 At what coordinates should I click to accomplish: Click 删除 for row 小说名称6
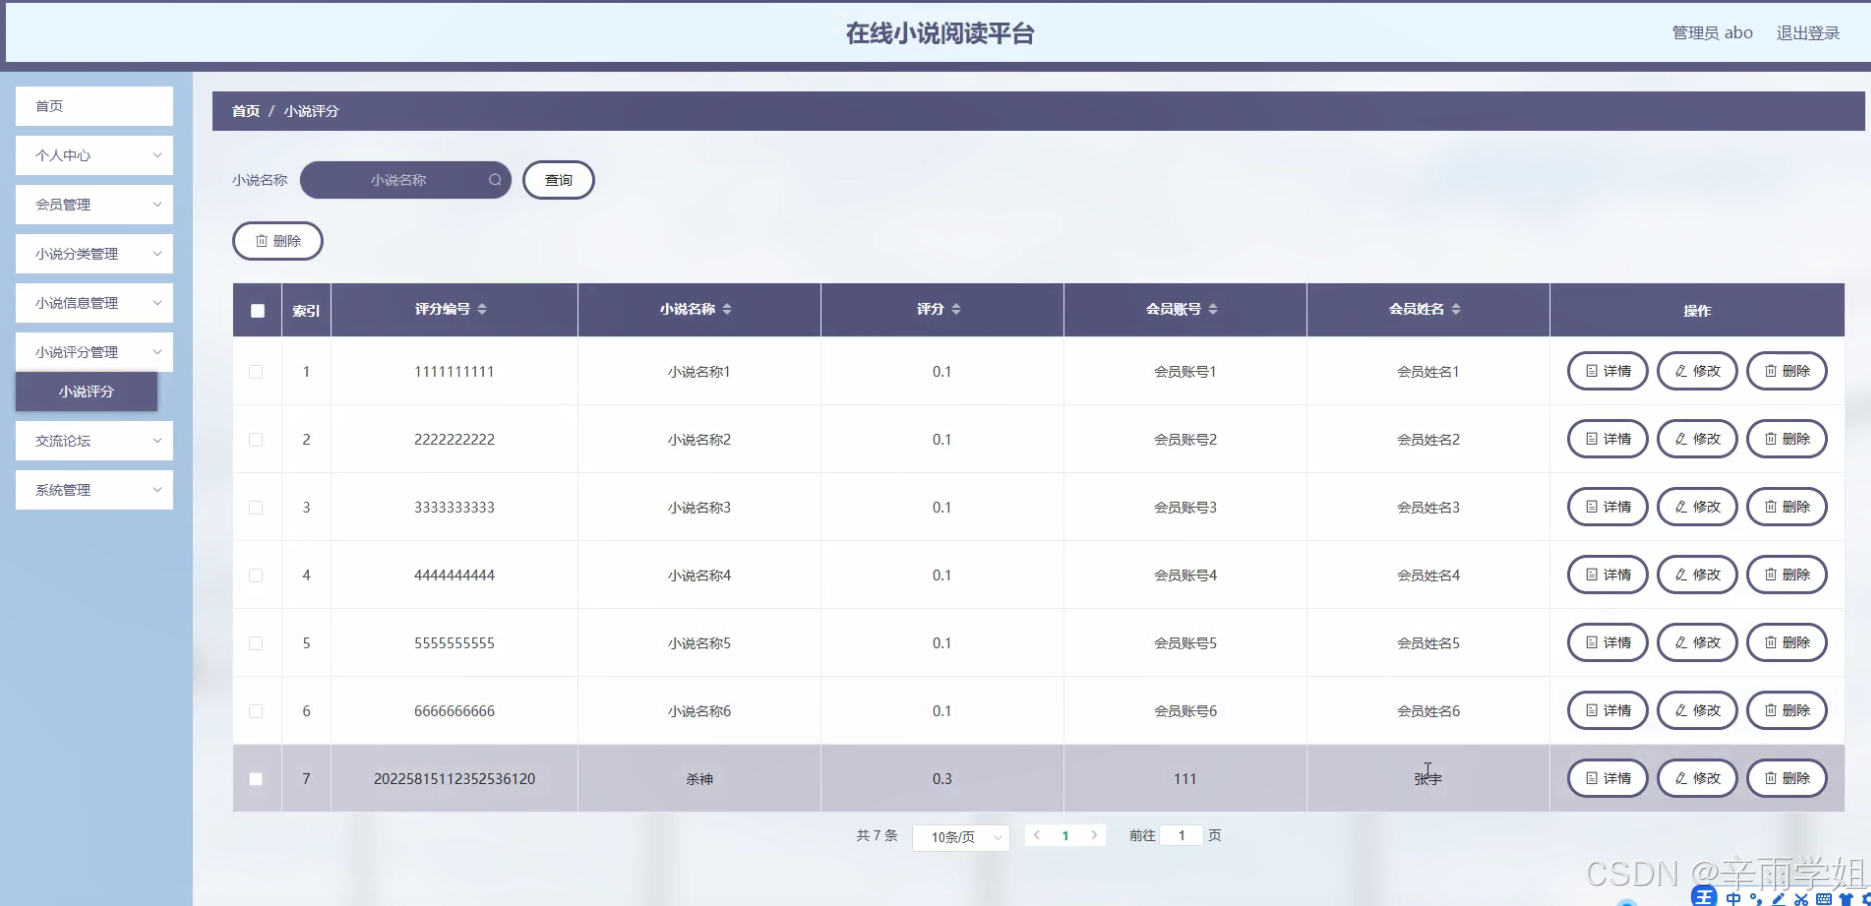[x=1787, y=711]
